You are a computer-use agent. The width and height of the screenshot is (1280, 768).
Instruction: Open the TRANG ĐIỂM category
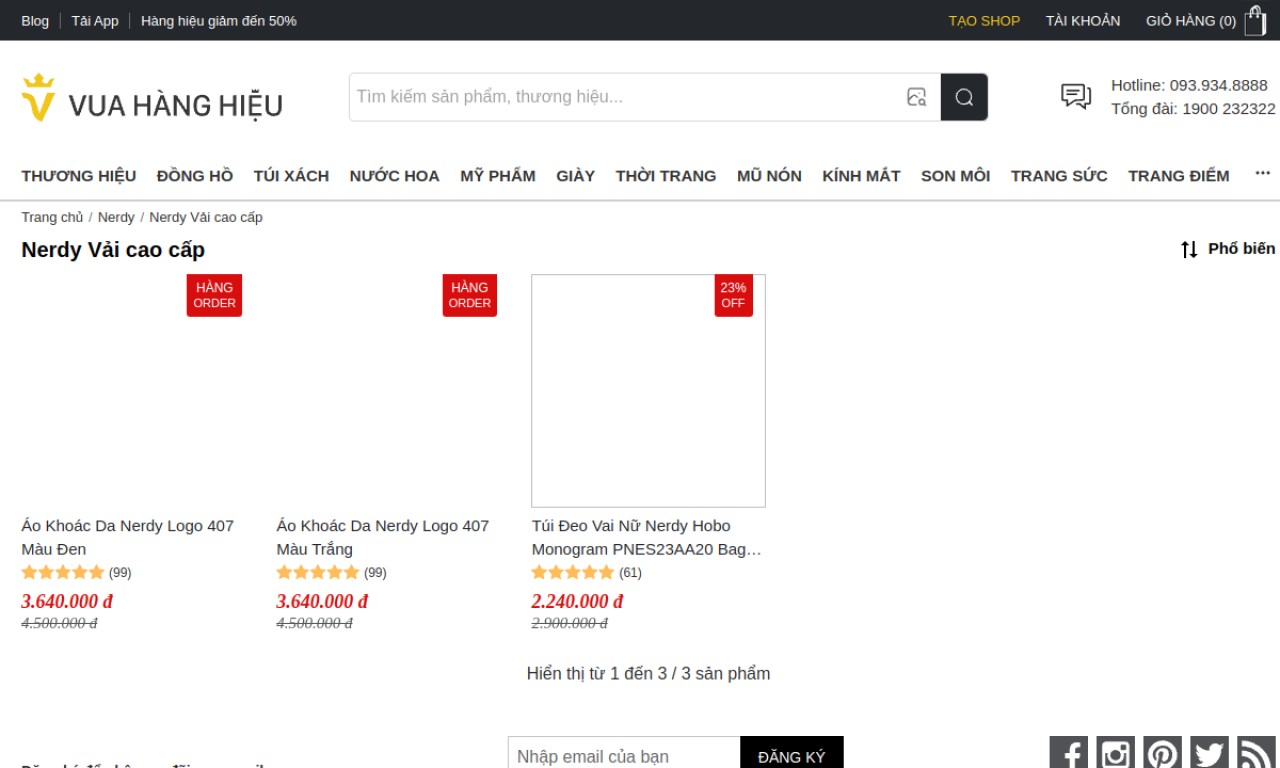click(1179, 176)
